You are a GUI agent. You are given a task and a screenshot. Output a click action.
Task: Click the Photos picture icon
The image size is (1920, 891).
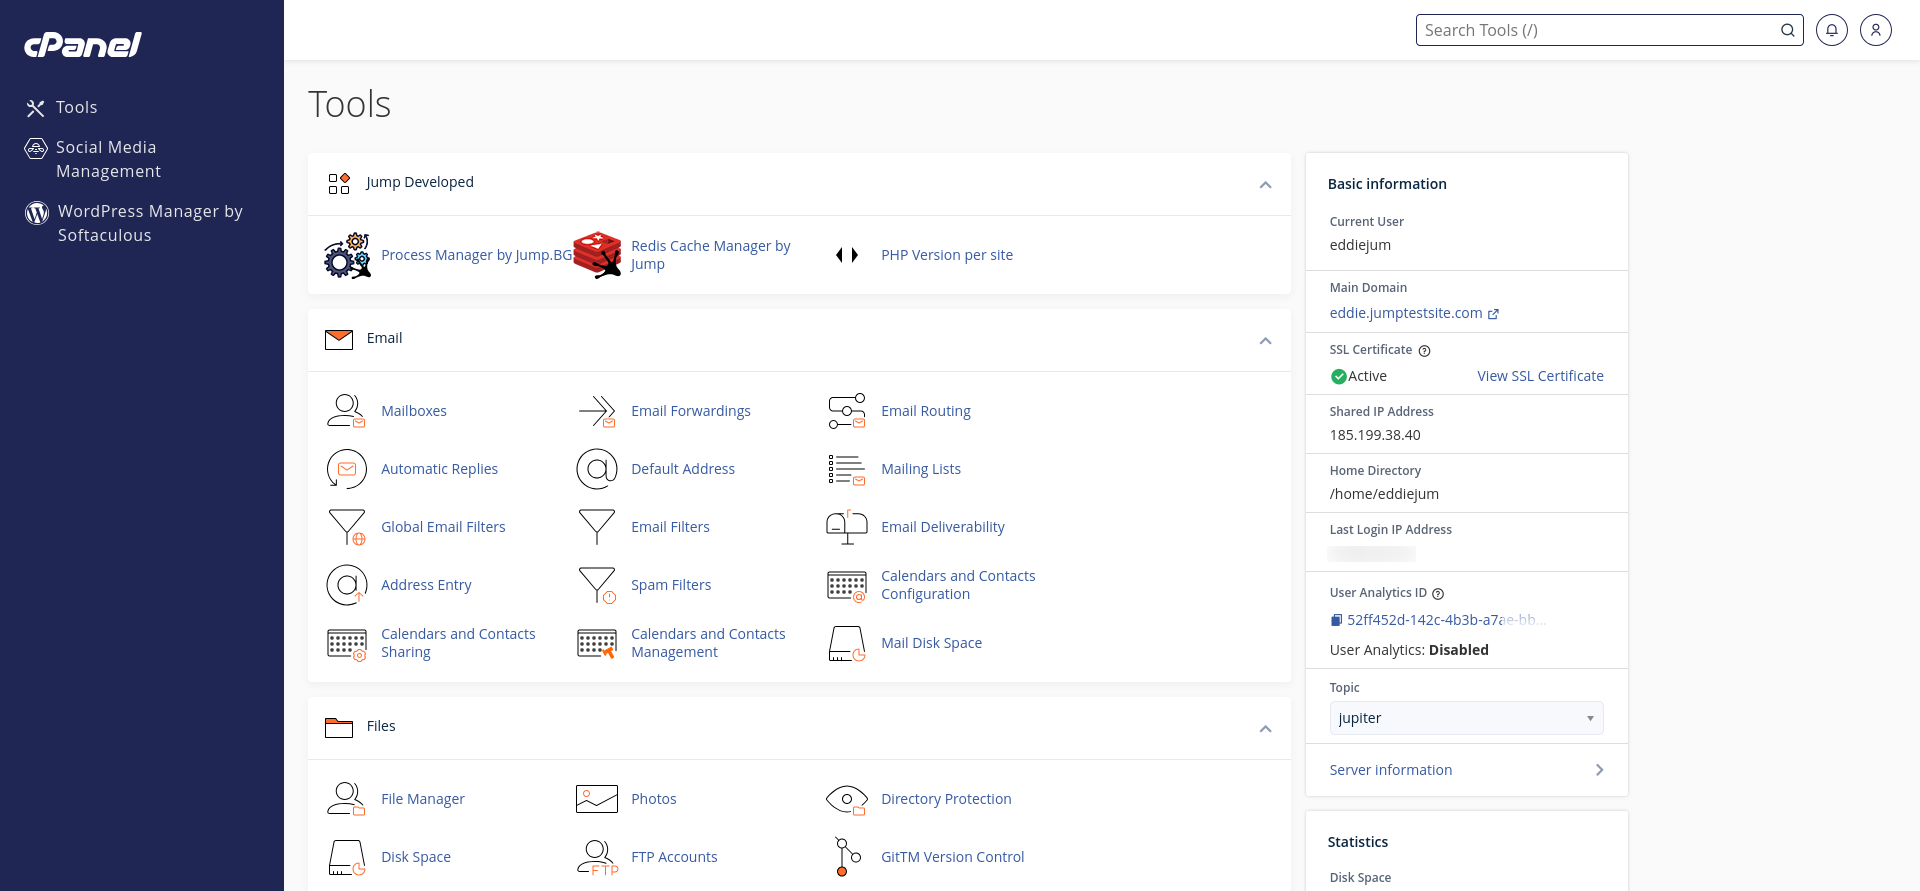(597, 799)
